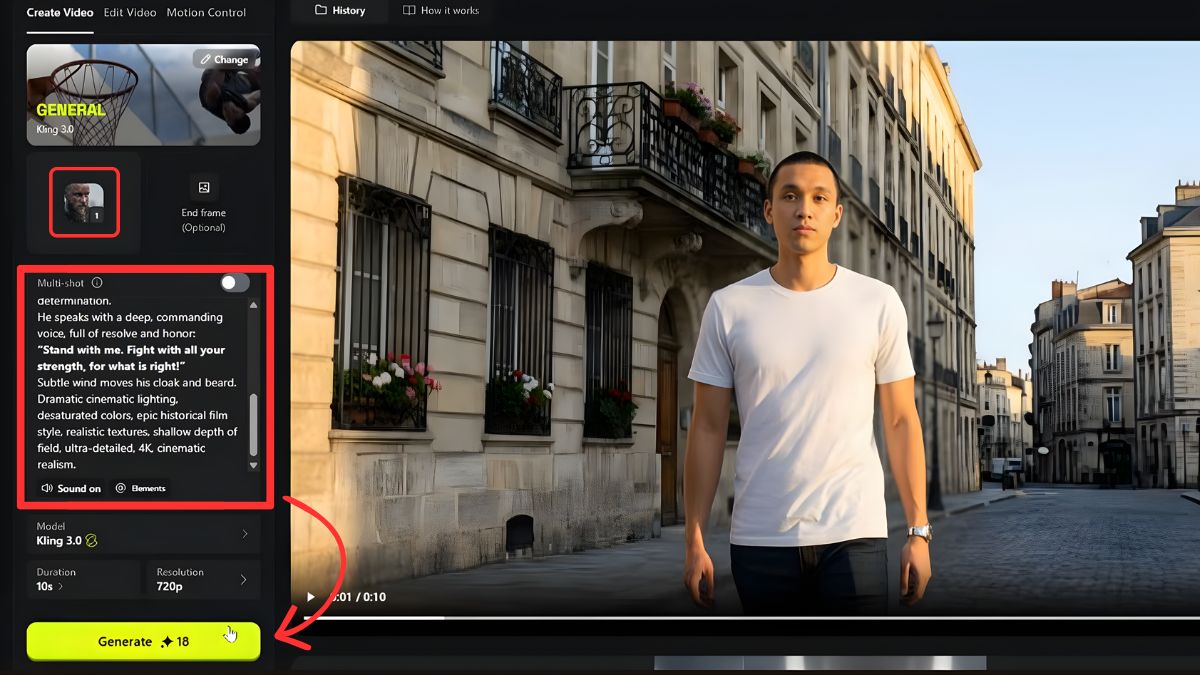Screen dimensions: 1200x675
Task: Open the Motion Control tab
Action: (206, 13)
